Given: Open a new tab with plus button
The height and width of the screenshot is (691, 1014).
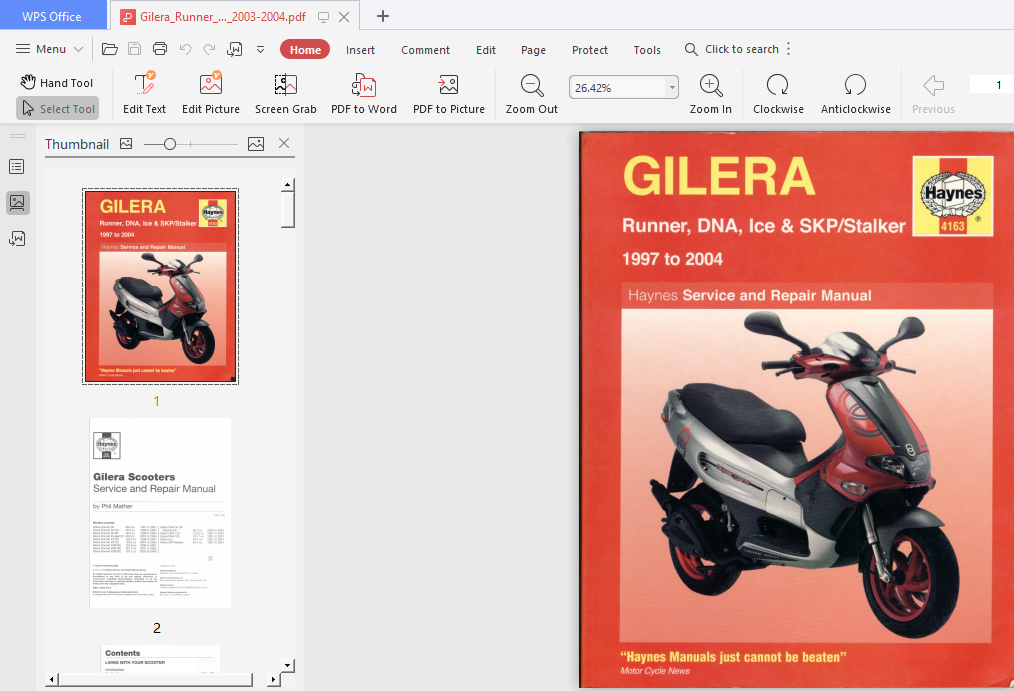Looking at the screenshot, I should pos(383,16).
